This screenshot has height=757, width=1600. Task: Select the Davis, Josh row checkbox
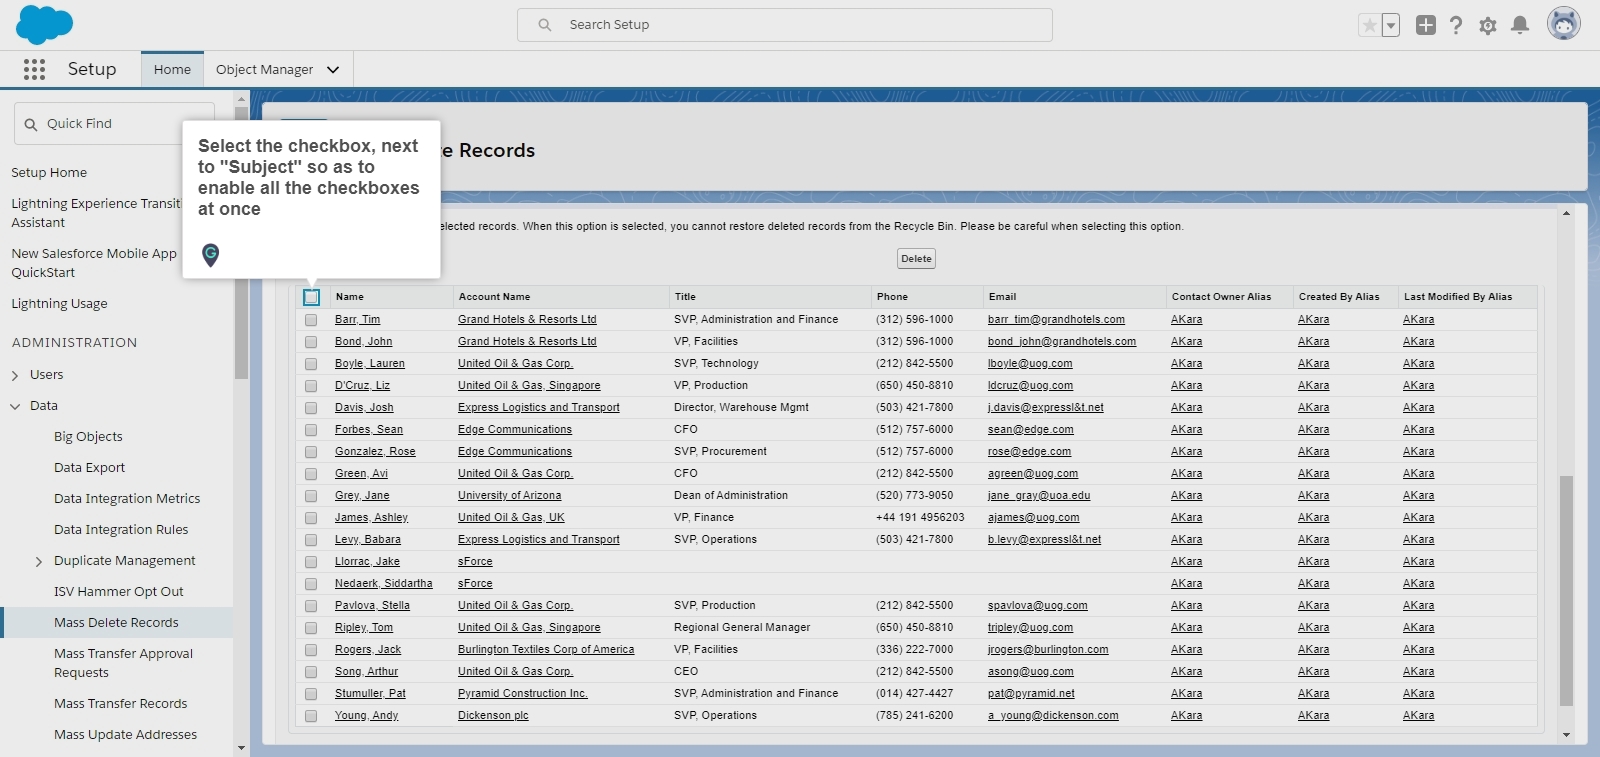pos(311,408)
